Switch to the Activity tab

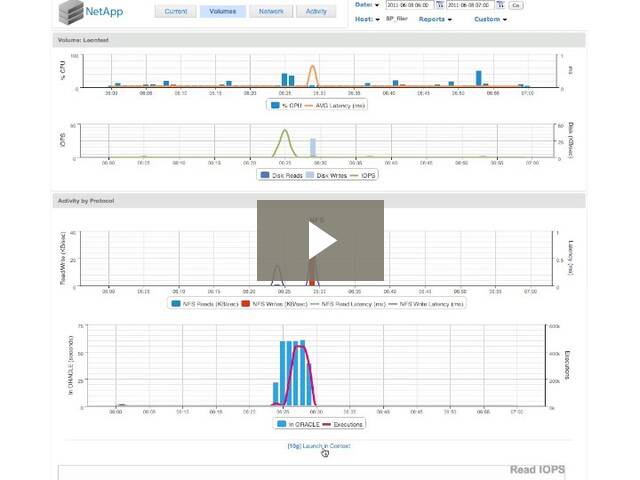[316, 11]
